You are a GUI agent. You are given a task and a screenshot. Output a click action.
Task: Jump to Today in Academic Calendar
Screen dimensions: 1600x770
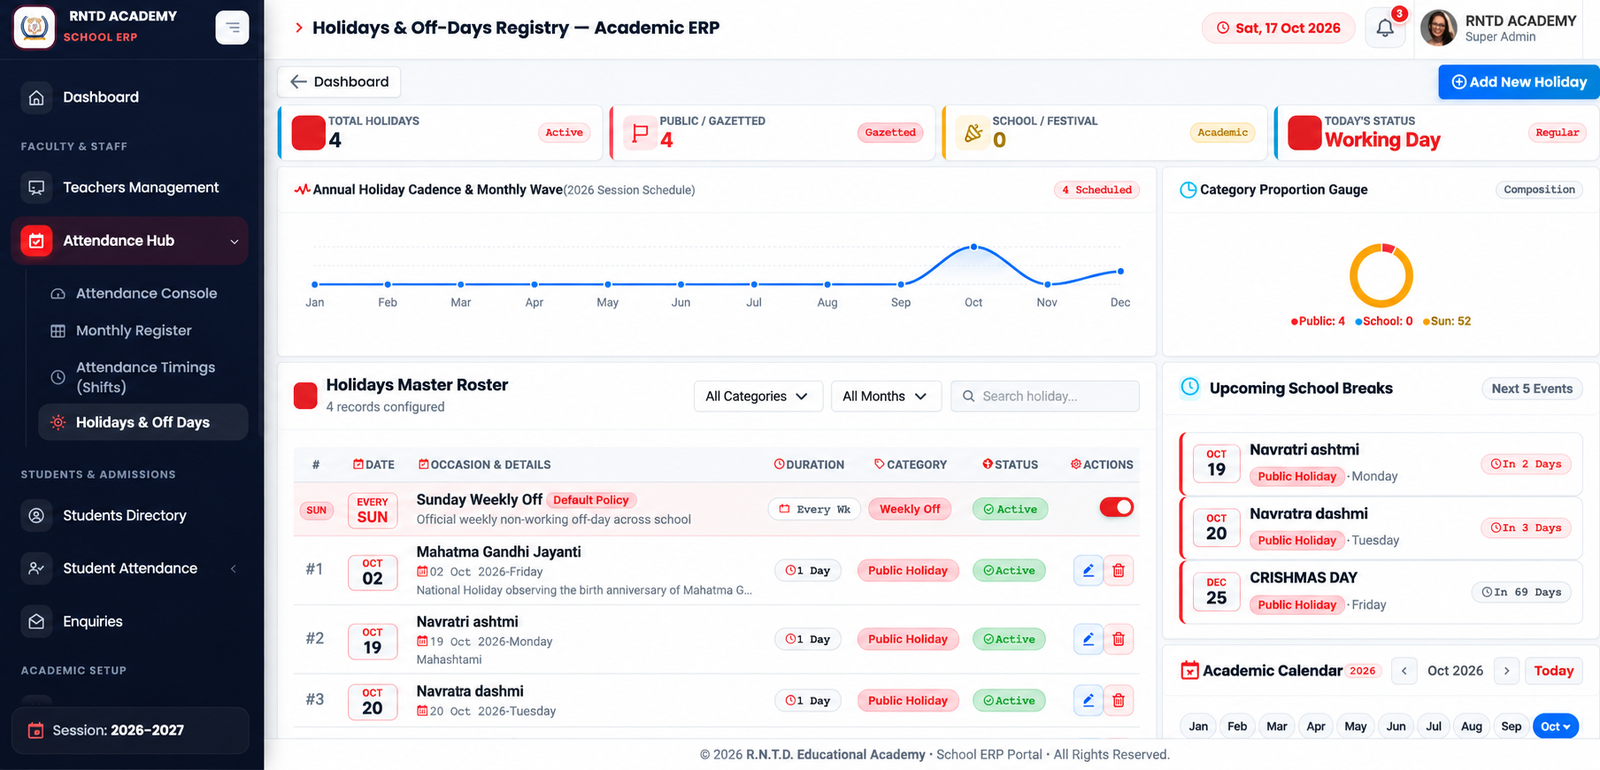coord(1554,671)
